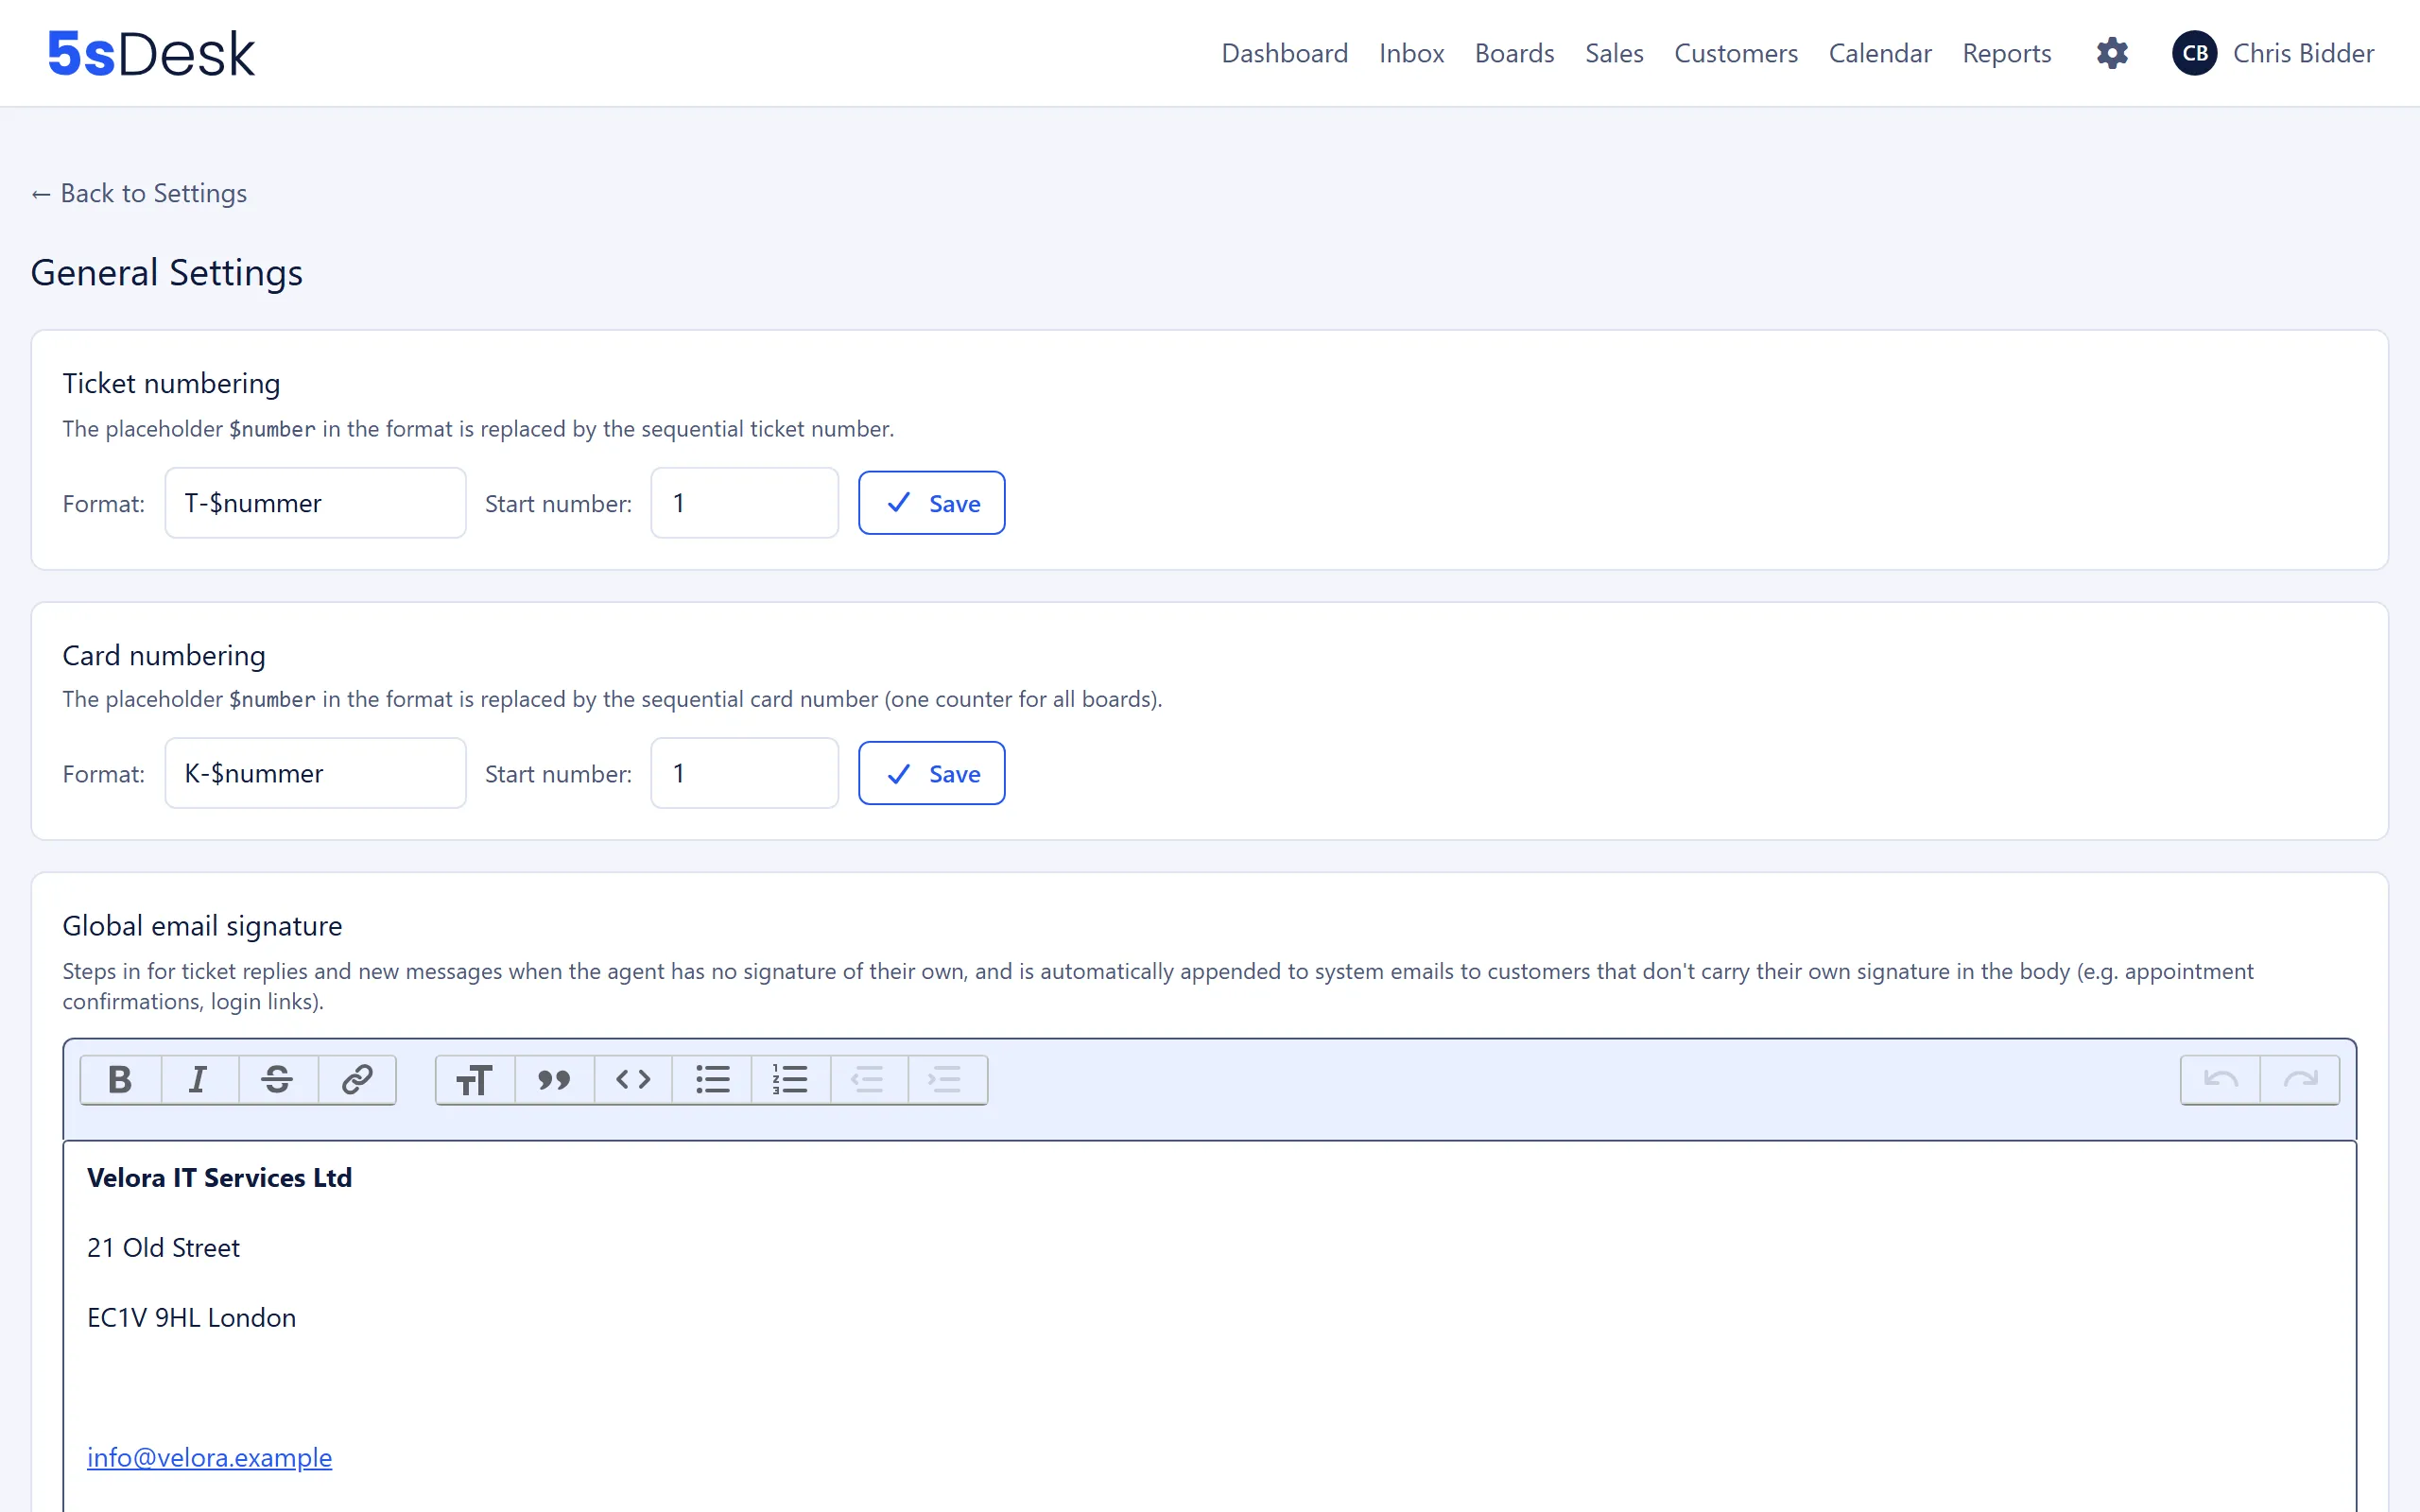Open settings via the gear icon

[x=2112, y=53]
